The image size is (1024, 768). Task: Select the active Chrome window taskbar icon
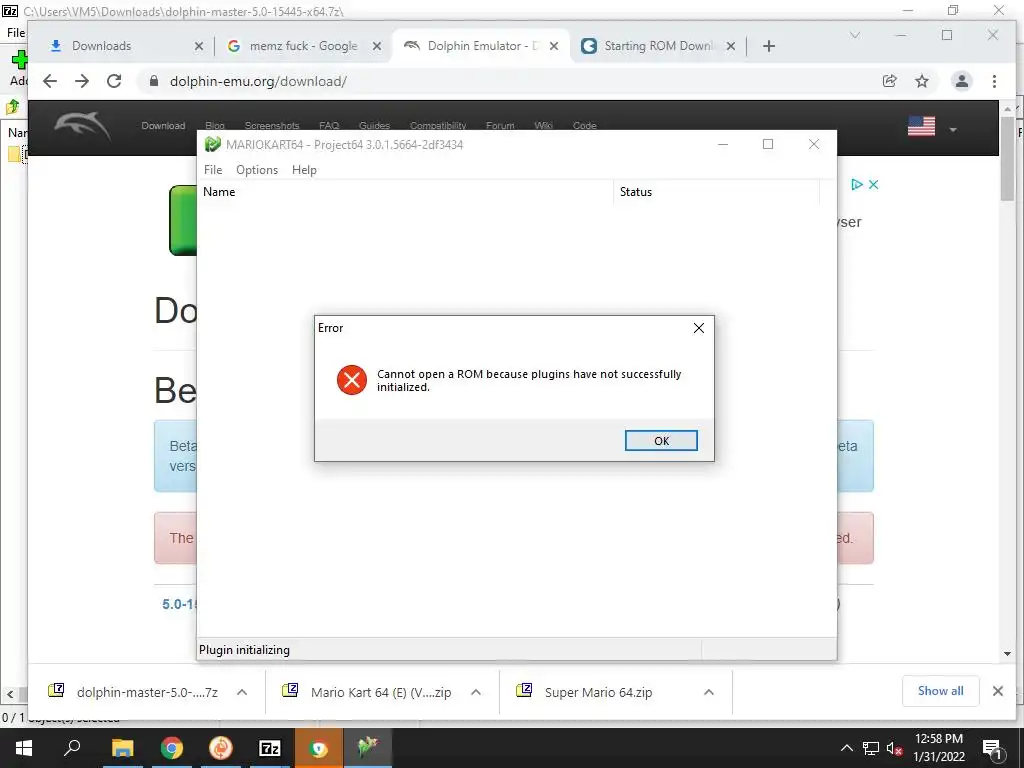319,748
